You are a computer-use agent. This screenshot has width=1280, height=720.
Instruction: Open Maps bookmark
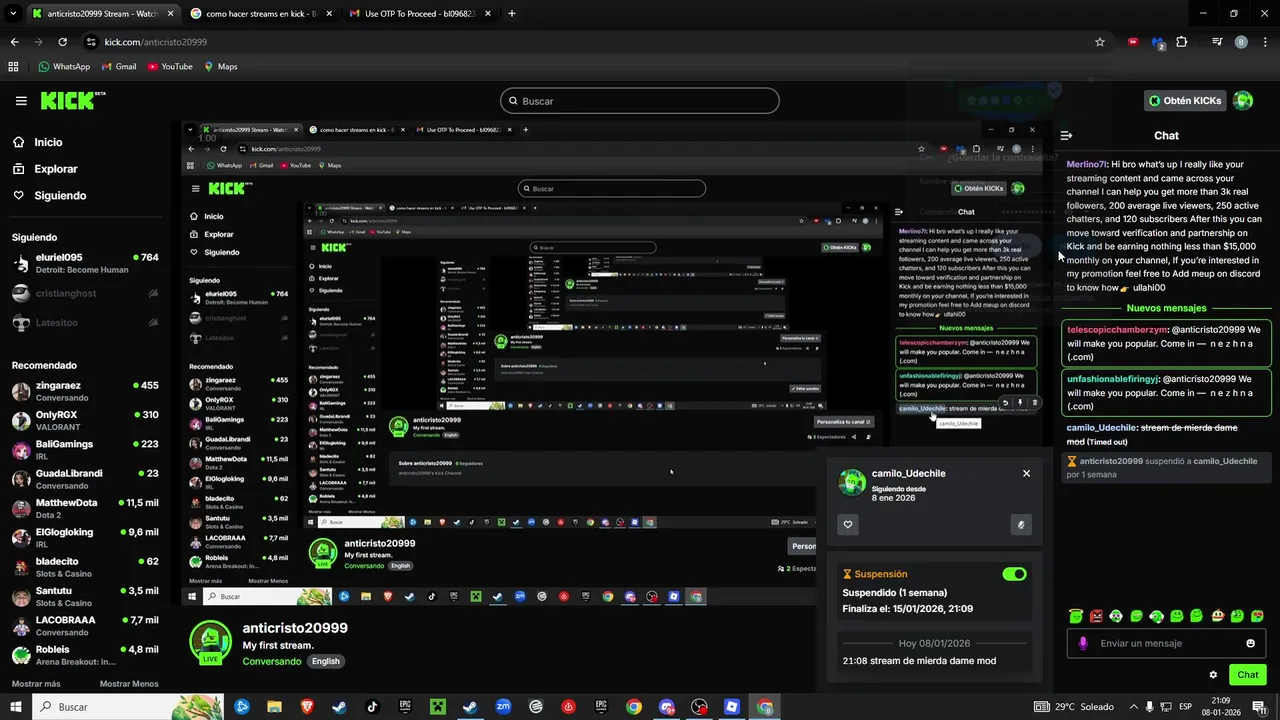221,67
